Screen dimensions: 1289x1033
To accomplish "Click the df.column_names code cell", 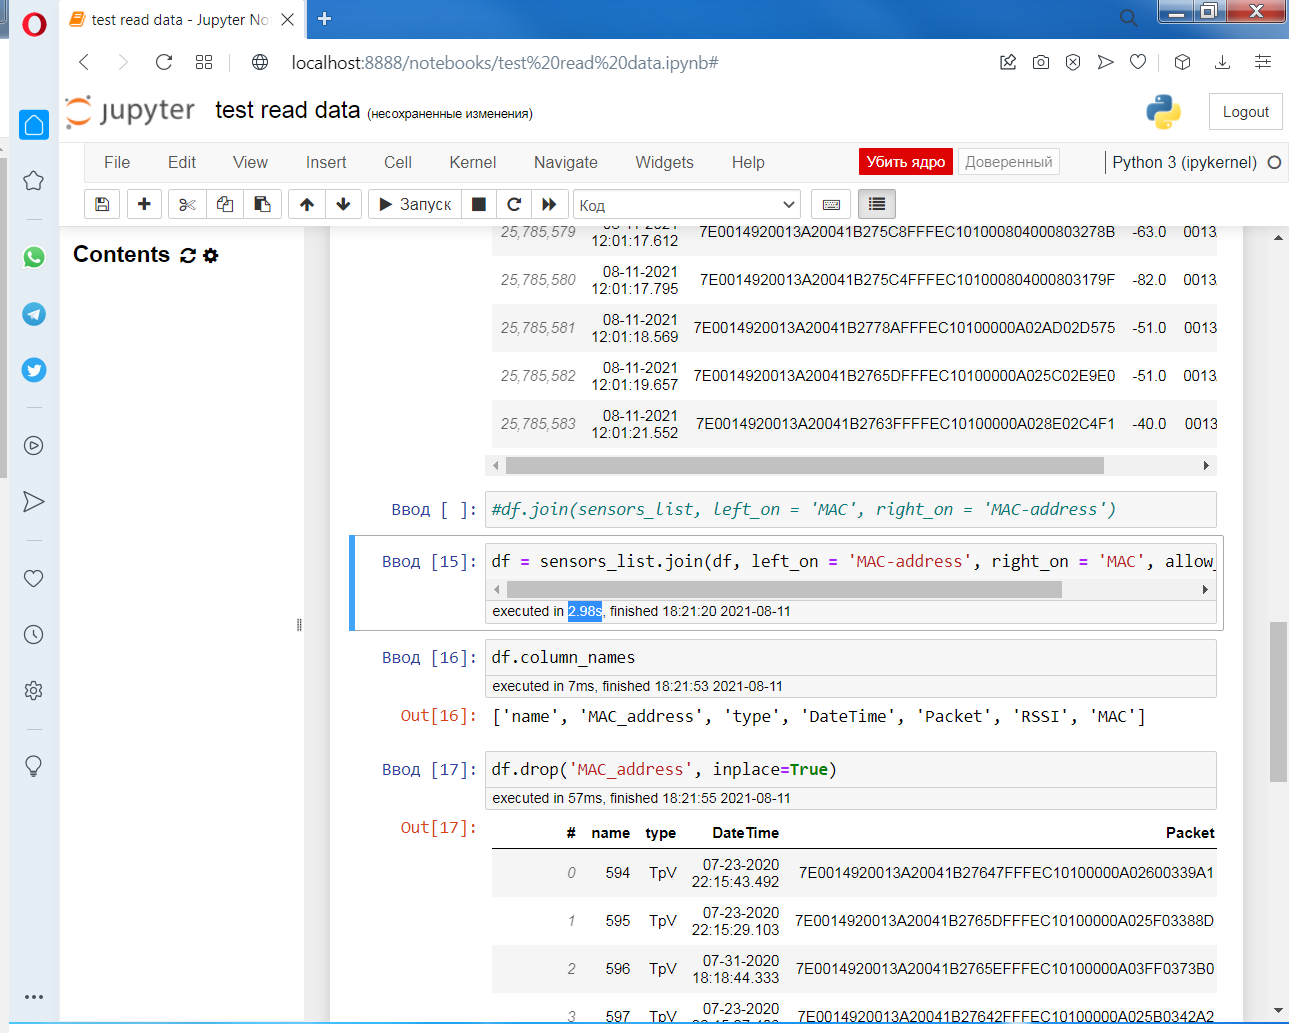I will 850,657.
